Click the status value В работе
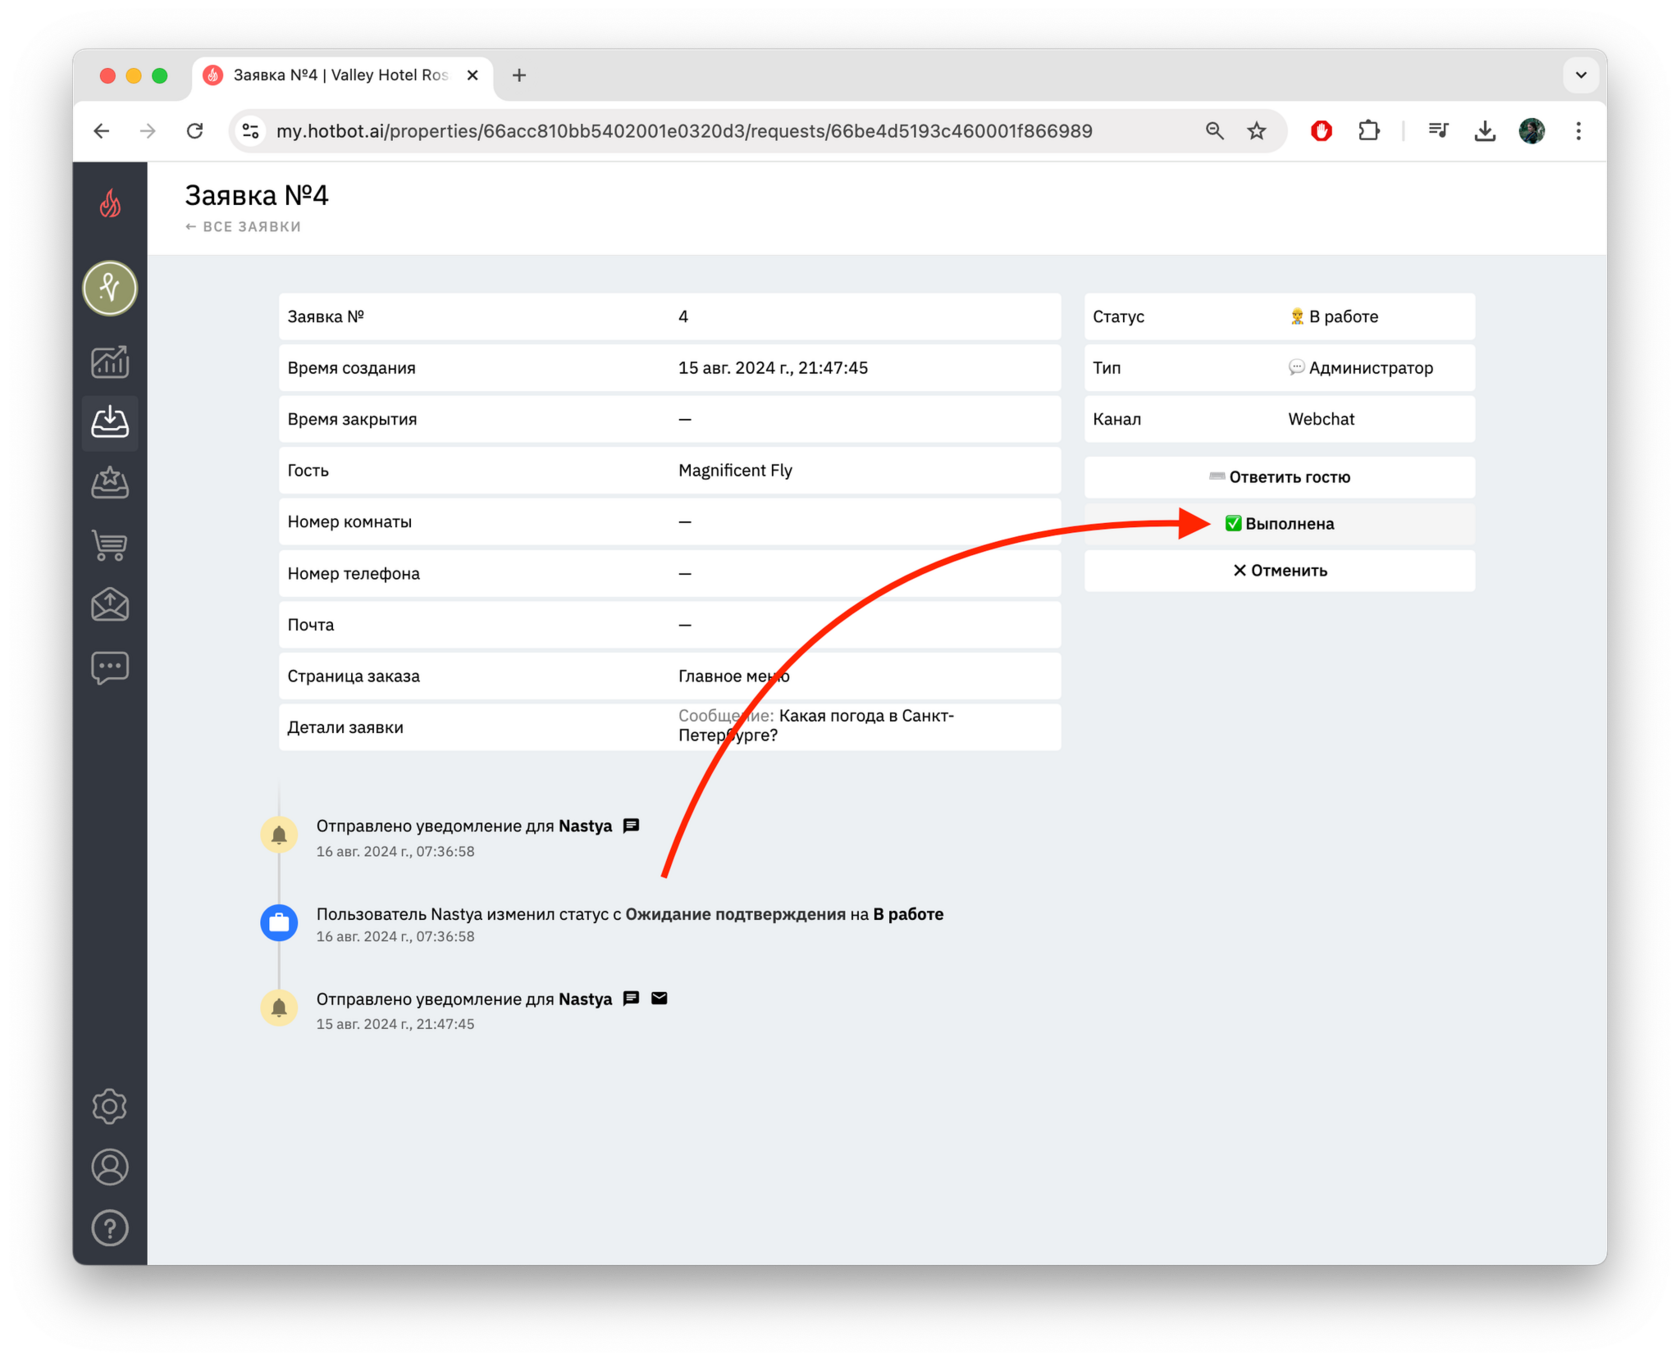 point(1334,317)
